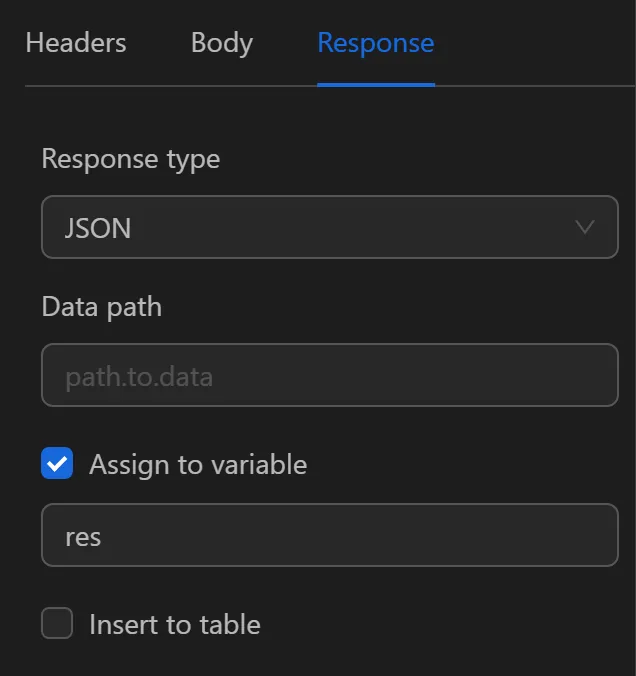
Task: Click the blue underline beneath the Response tab
Action: pyautogui.click(x=375, y=84)
